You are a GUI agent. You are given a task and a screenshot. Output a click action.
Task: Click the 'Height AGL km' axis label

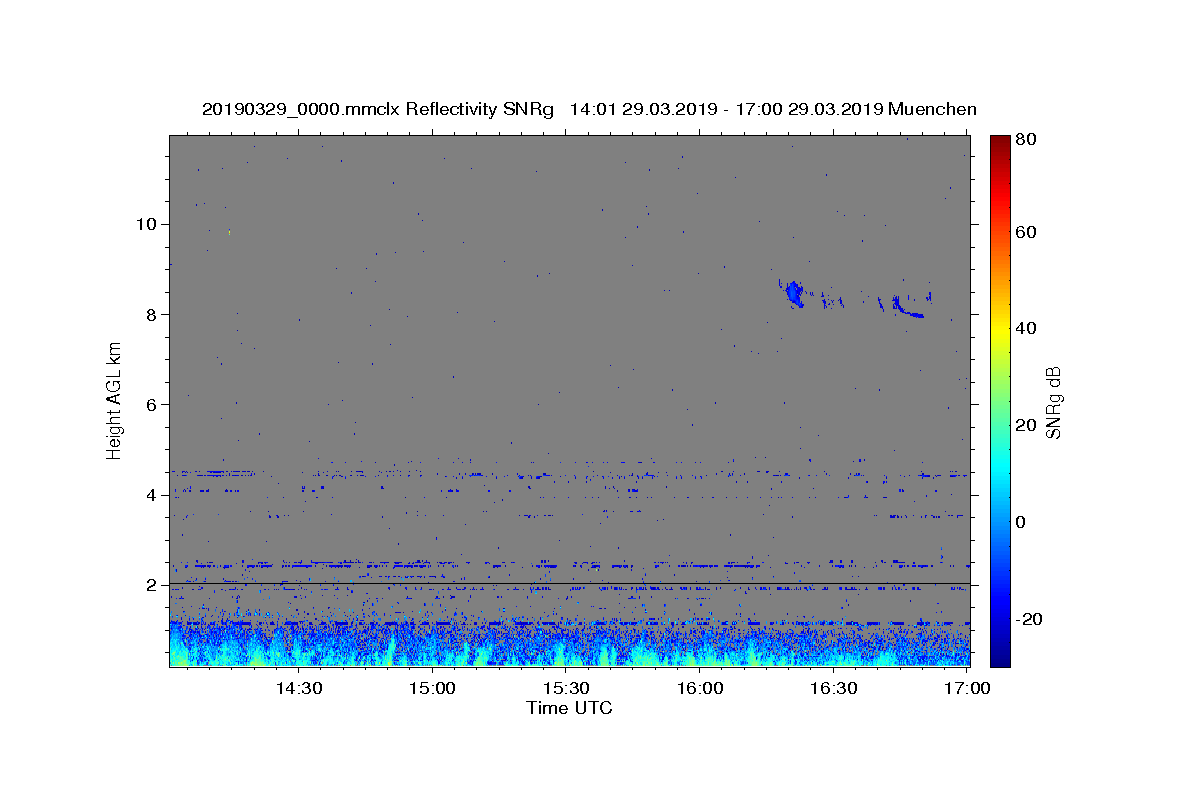click(x=115, y=400)
